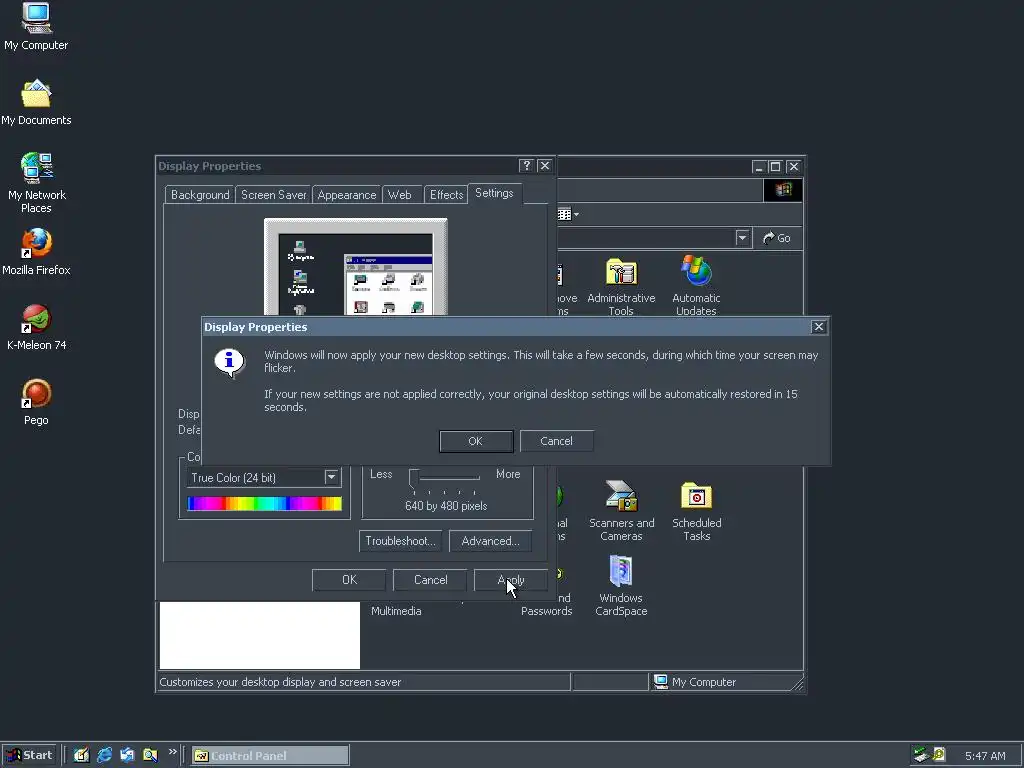
Task: Click the Show Desktop quick launch icon
Action: [81, 755]
